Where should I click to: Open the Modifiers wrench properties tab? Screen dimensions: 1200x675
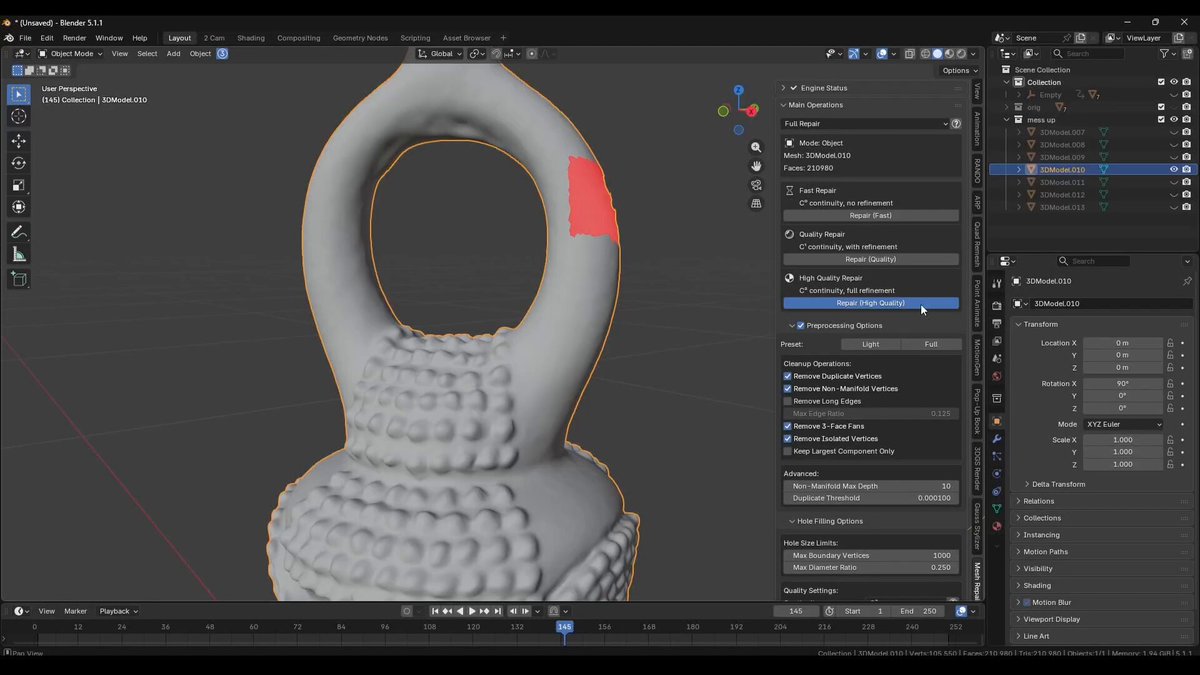[x=996, y=439]
